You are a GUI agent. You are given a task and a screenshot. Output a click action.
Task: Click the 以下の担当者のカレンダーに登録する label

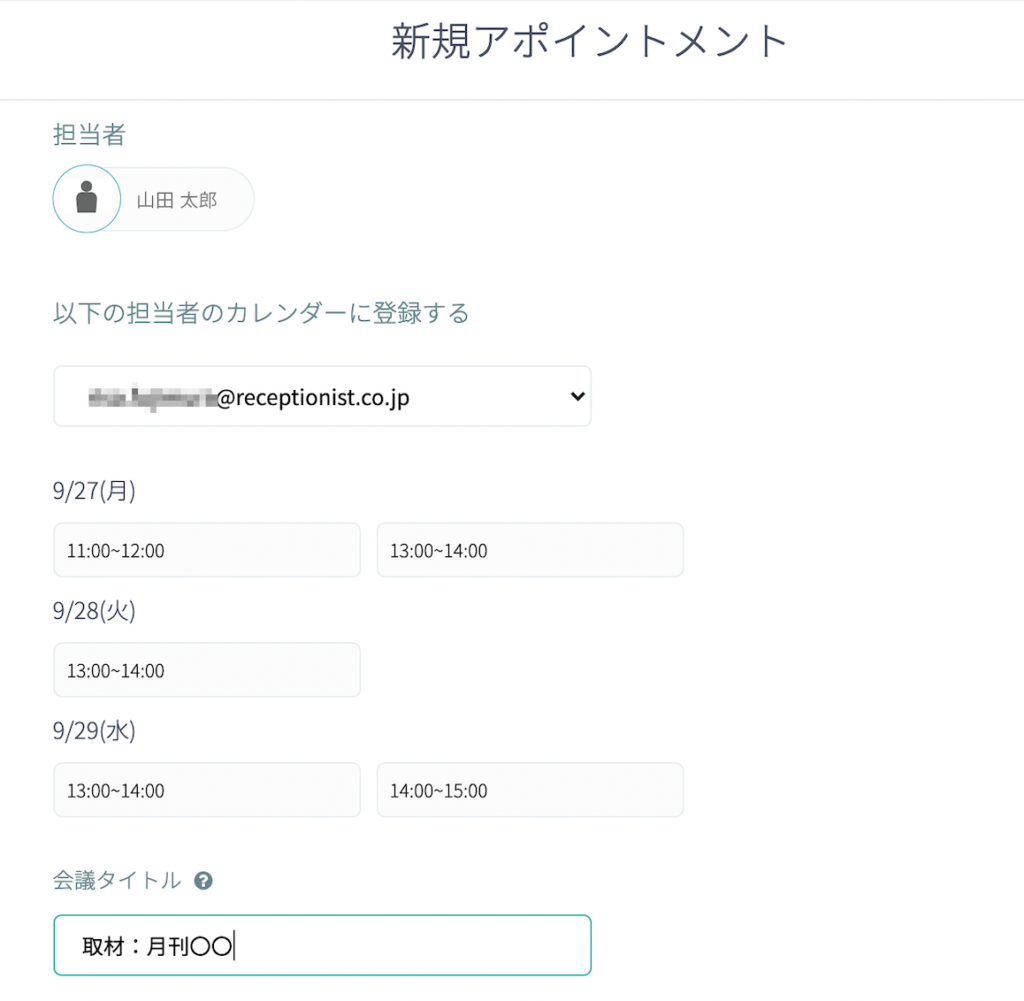click(261, 313)
